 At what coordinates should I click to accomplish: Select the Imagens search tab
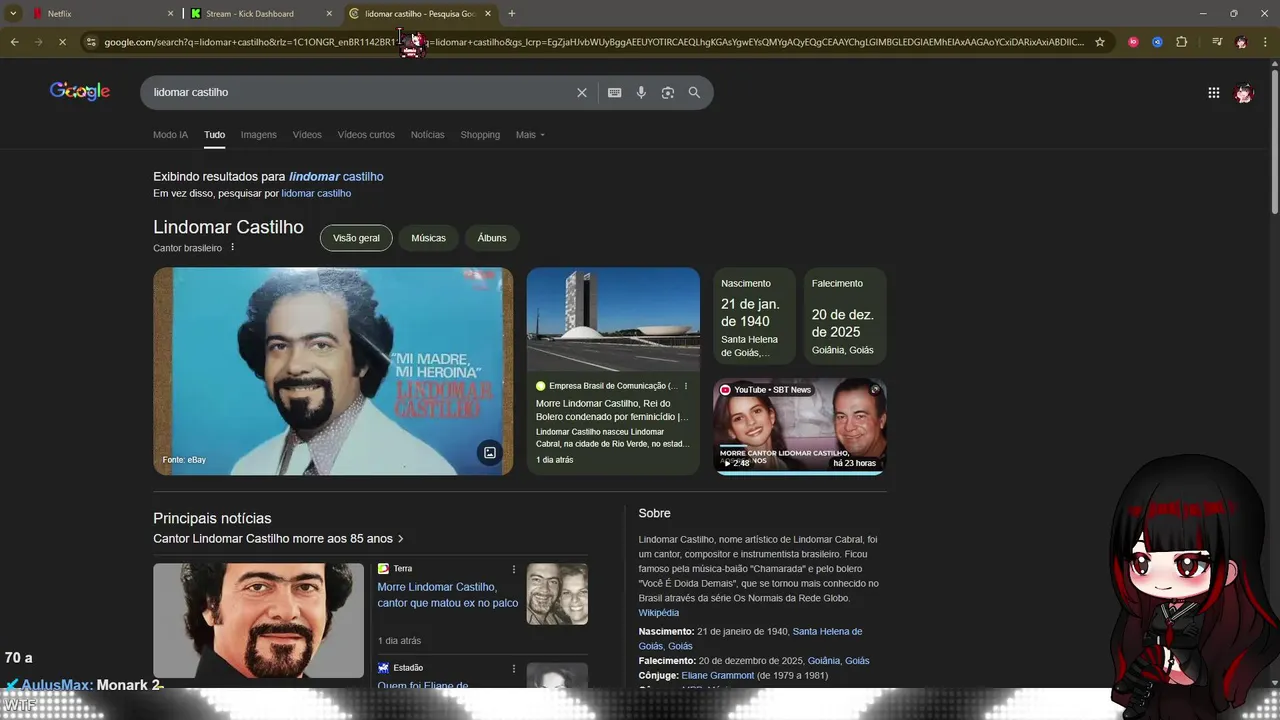click(258, 135)
